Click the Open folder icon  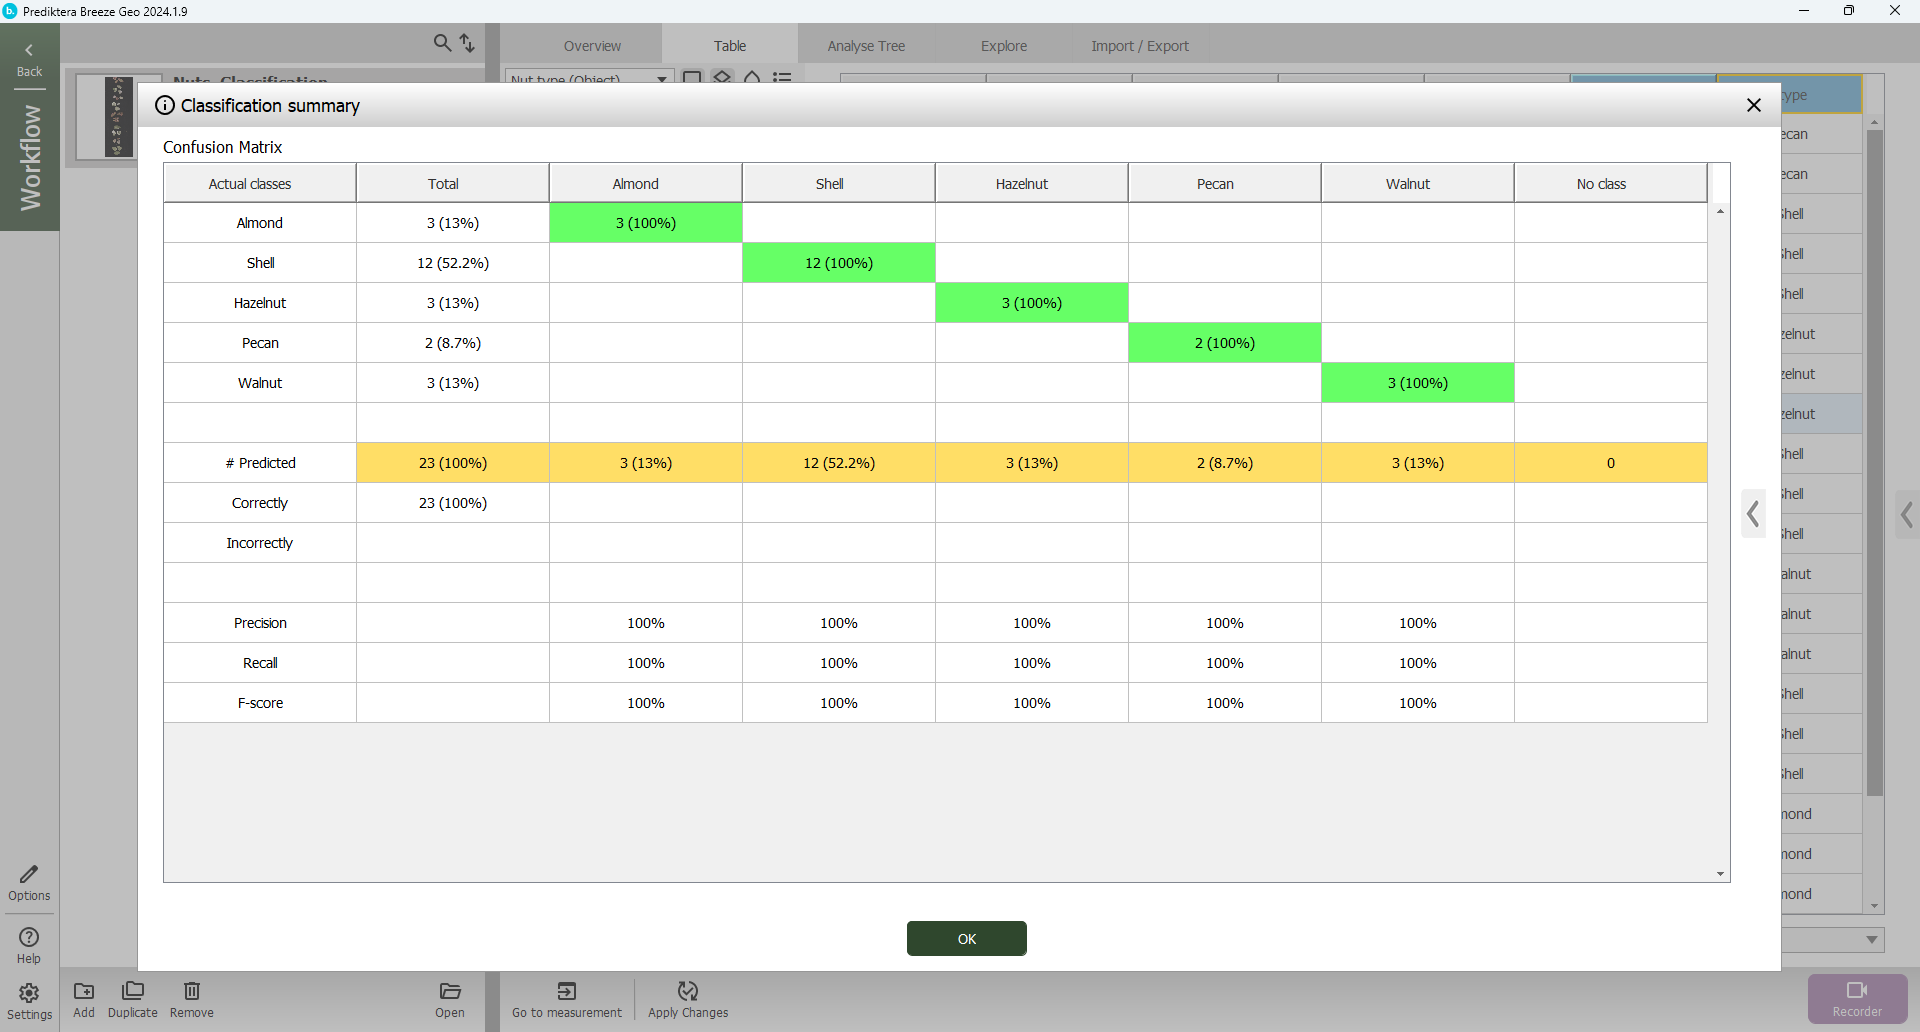coord(450,991)
